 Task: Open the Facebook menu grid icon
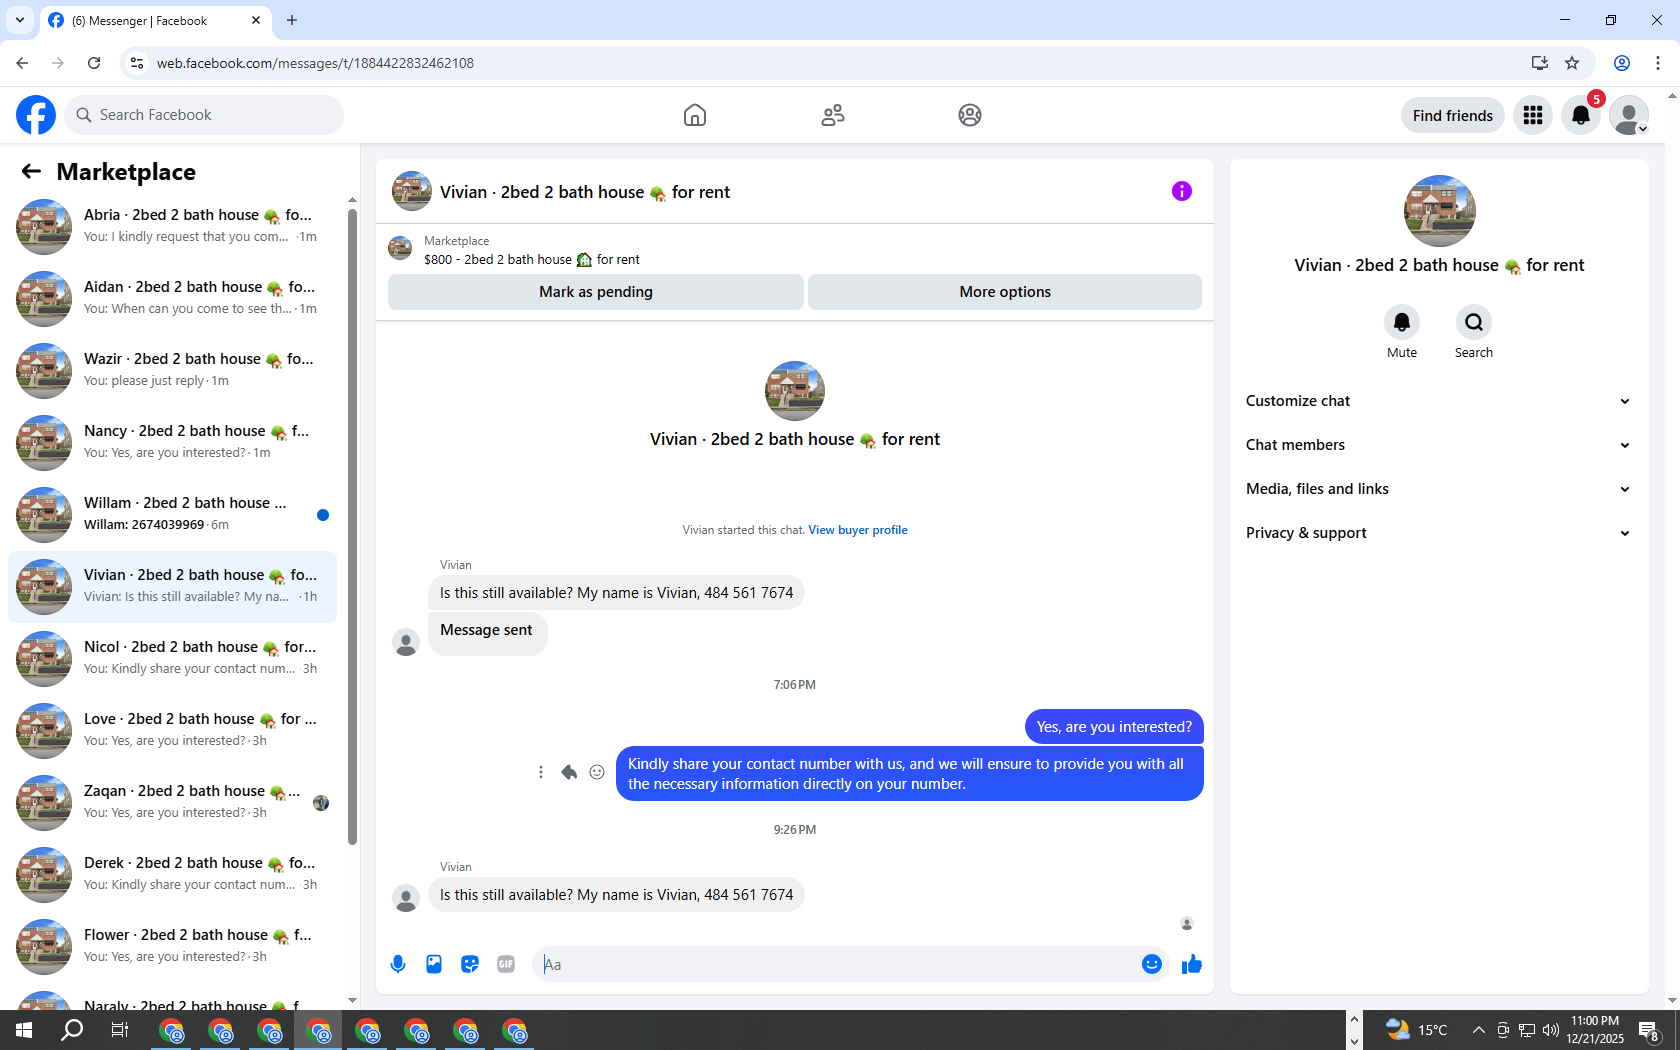[1533, 115]
